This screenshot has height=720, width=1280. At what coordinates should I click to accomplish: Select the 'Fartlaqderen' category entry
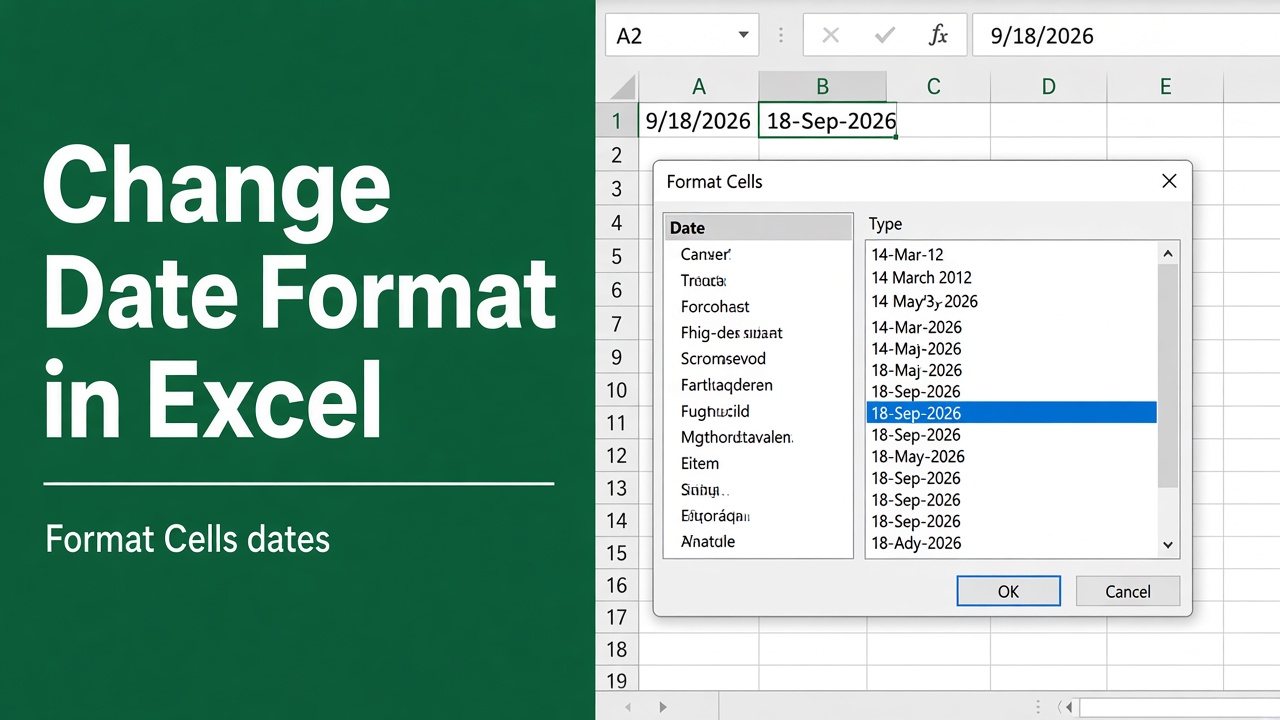click(x=726, y=385)
